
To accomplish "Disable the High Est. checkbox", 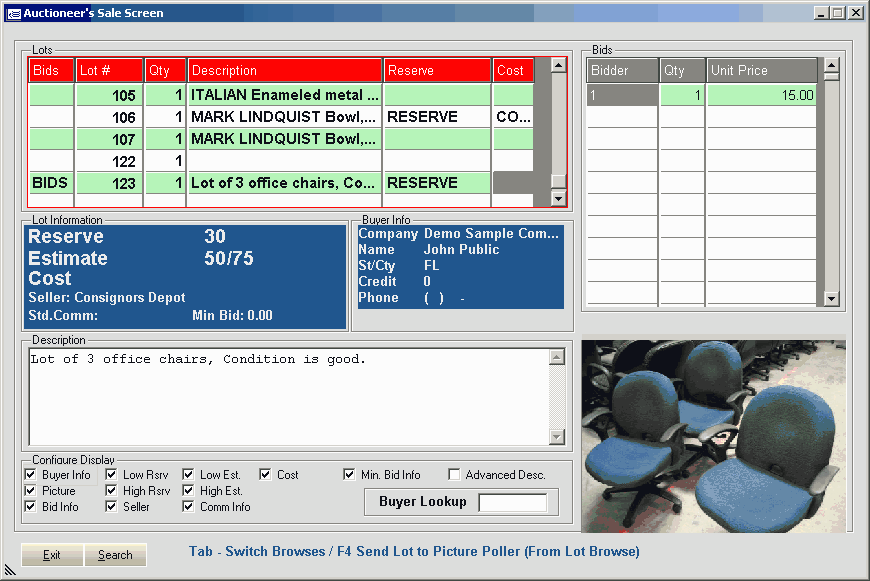I will (188, 491).
